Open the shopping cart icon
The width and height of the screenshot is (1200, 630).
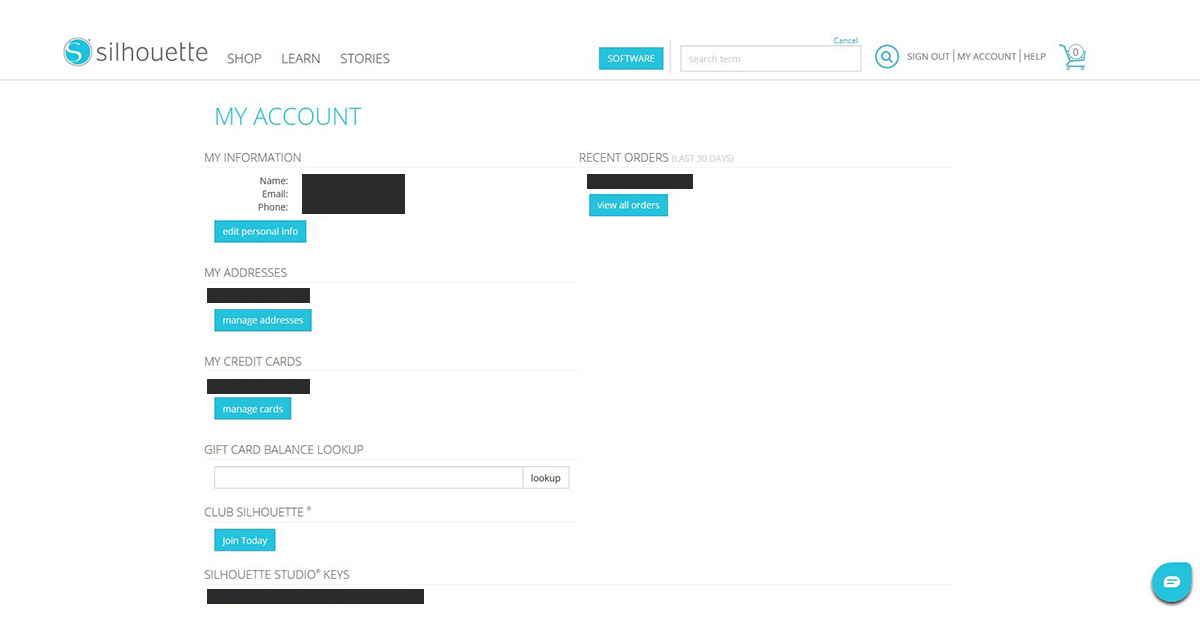click(1073, 57)
